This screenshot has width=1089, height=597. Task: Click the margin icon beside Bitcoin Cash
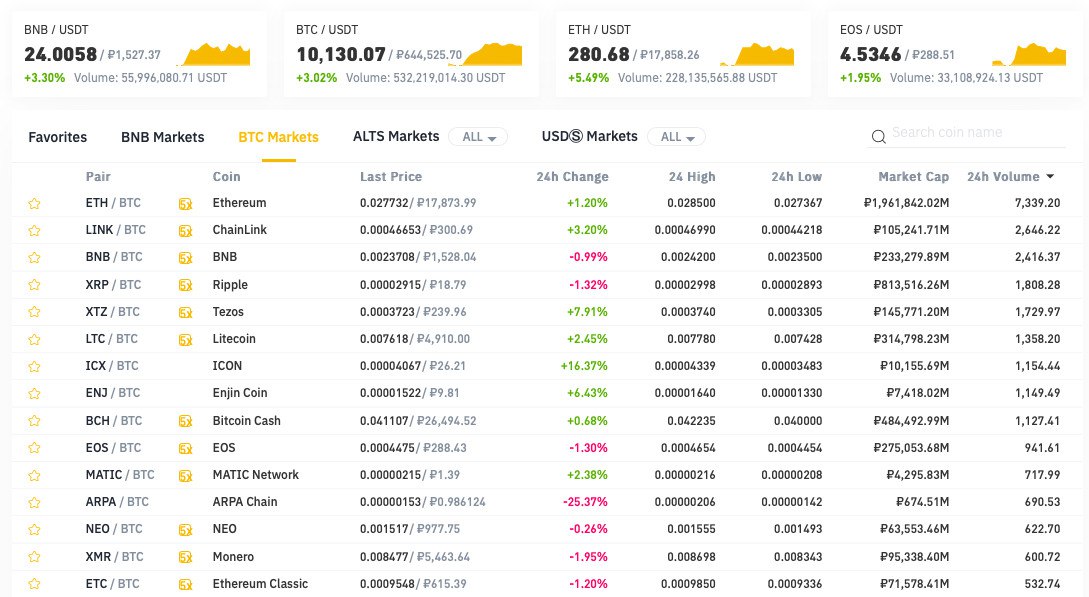click(185, 421)
